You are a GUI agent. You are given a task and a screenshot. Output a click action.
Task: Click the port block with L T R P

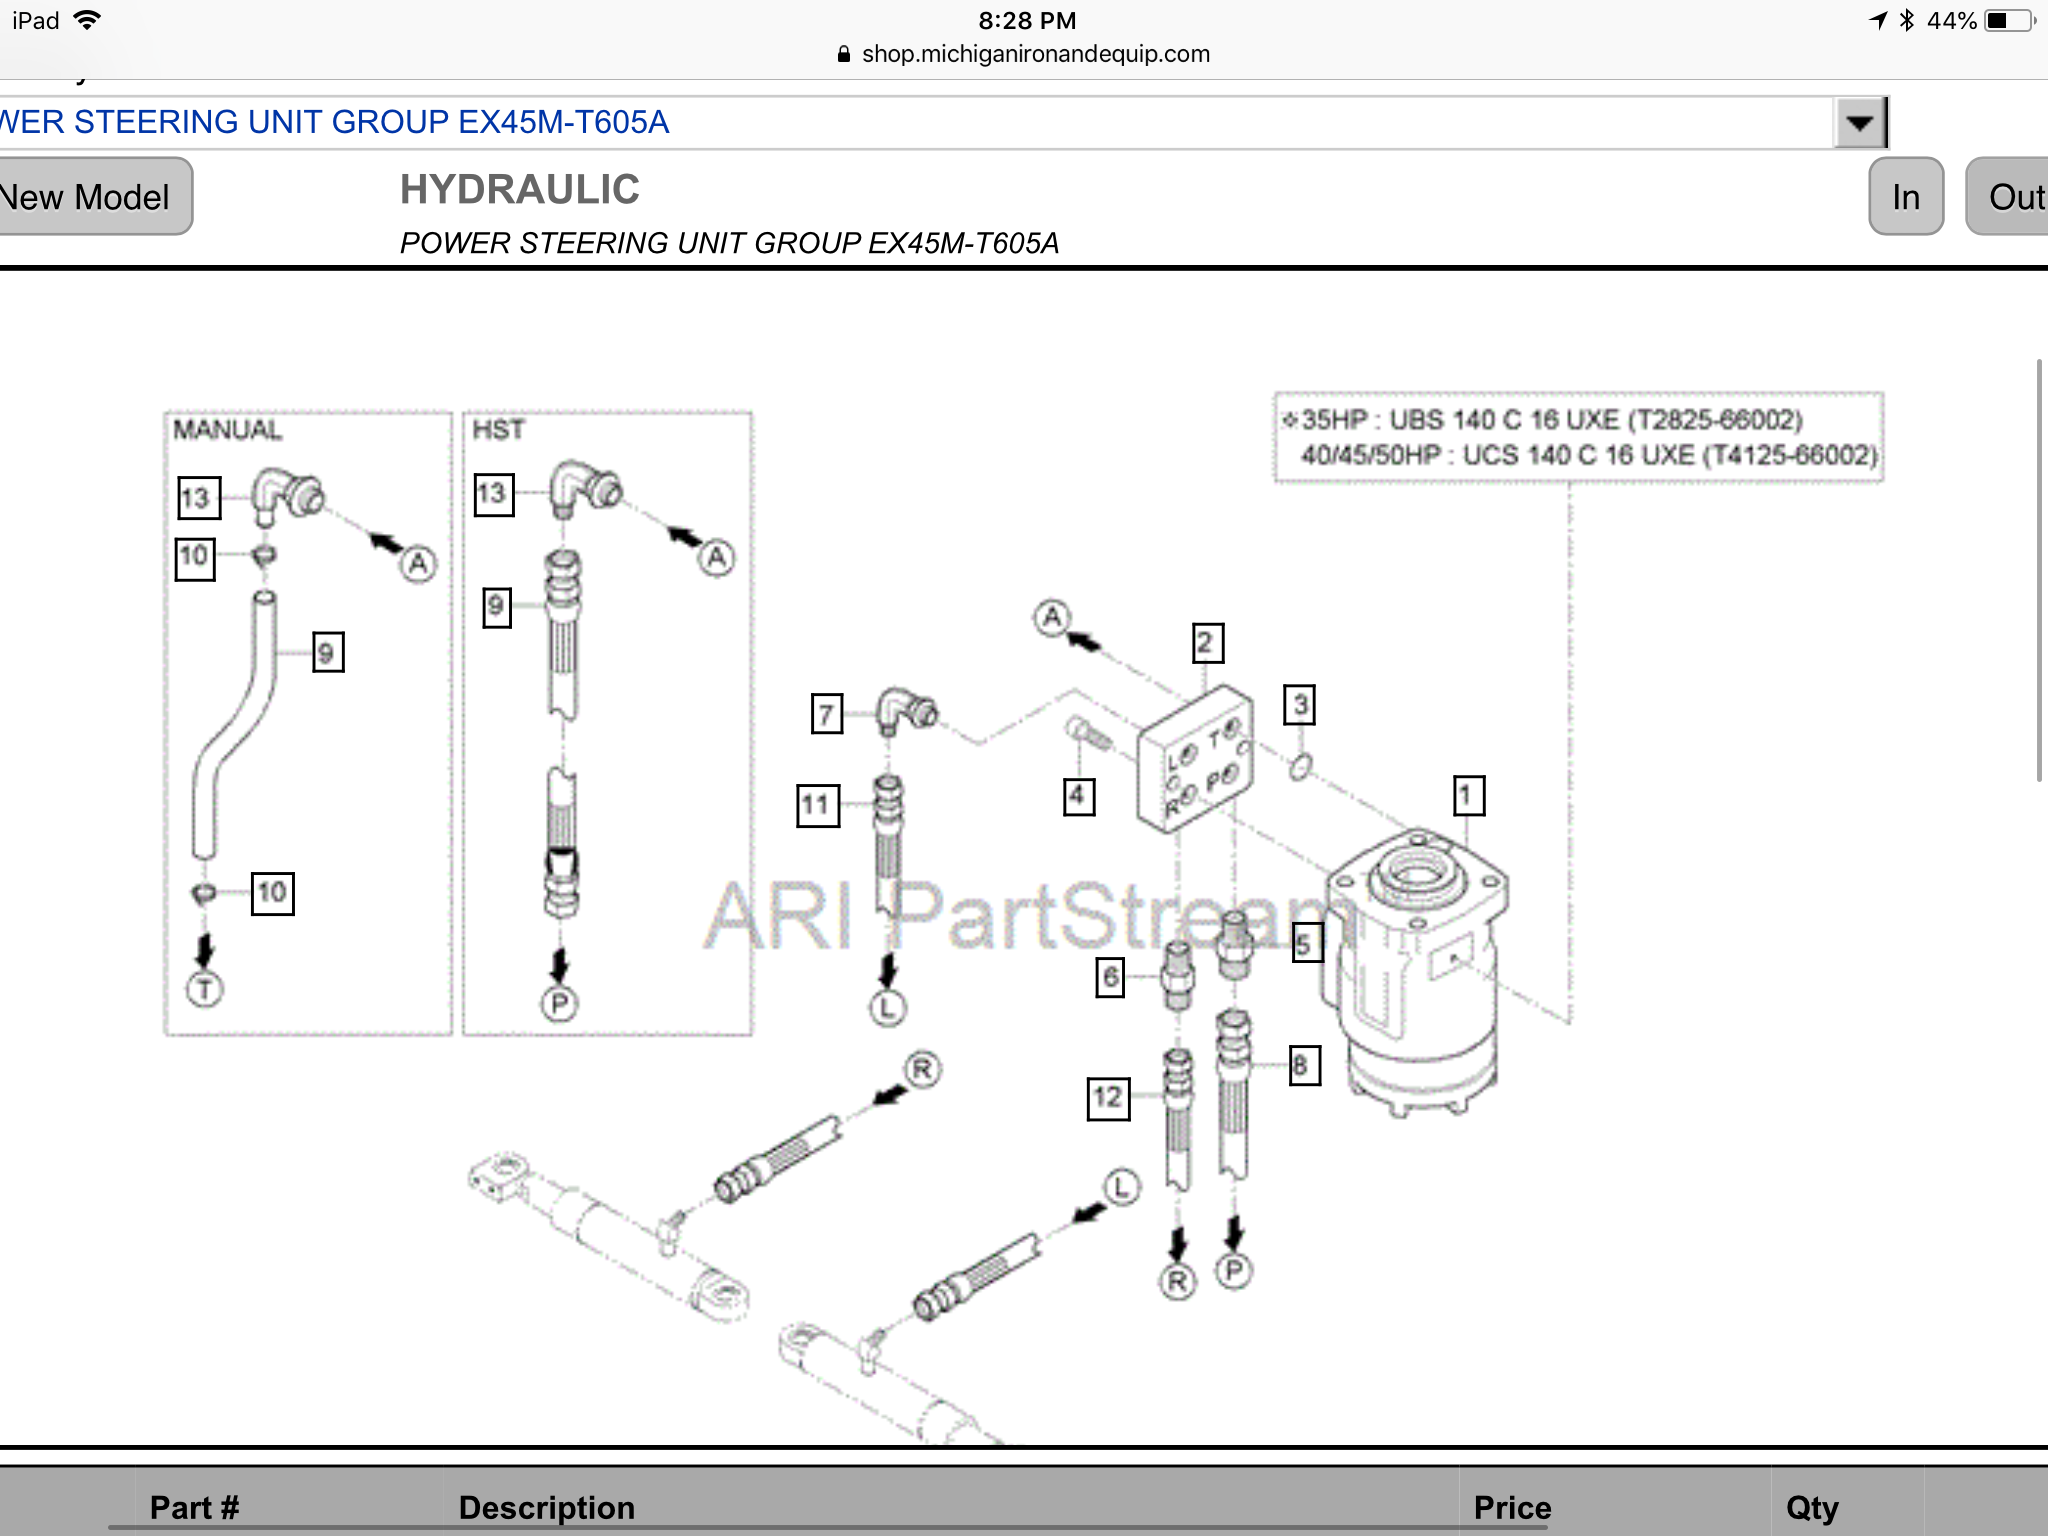(x=1196, y=760)
